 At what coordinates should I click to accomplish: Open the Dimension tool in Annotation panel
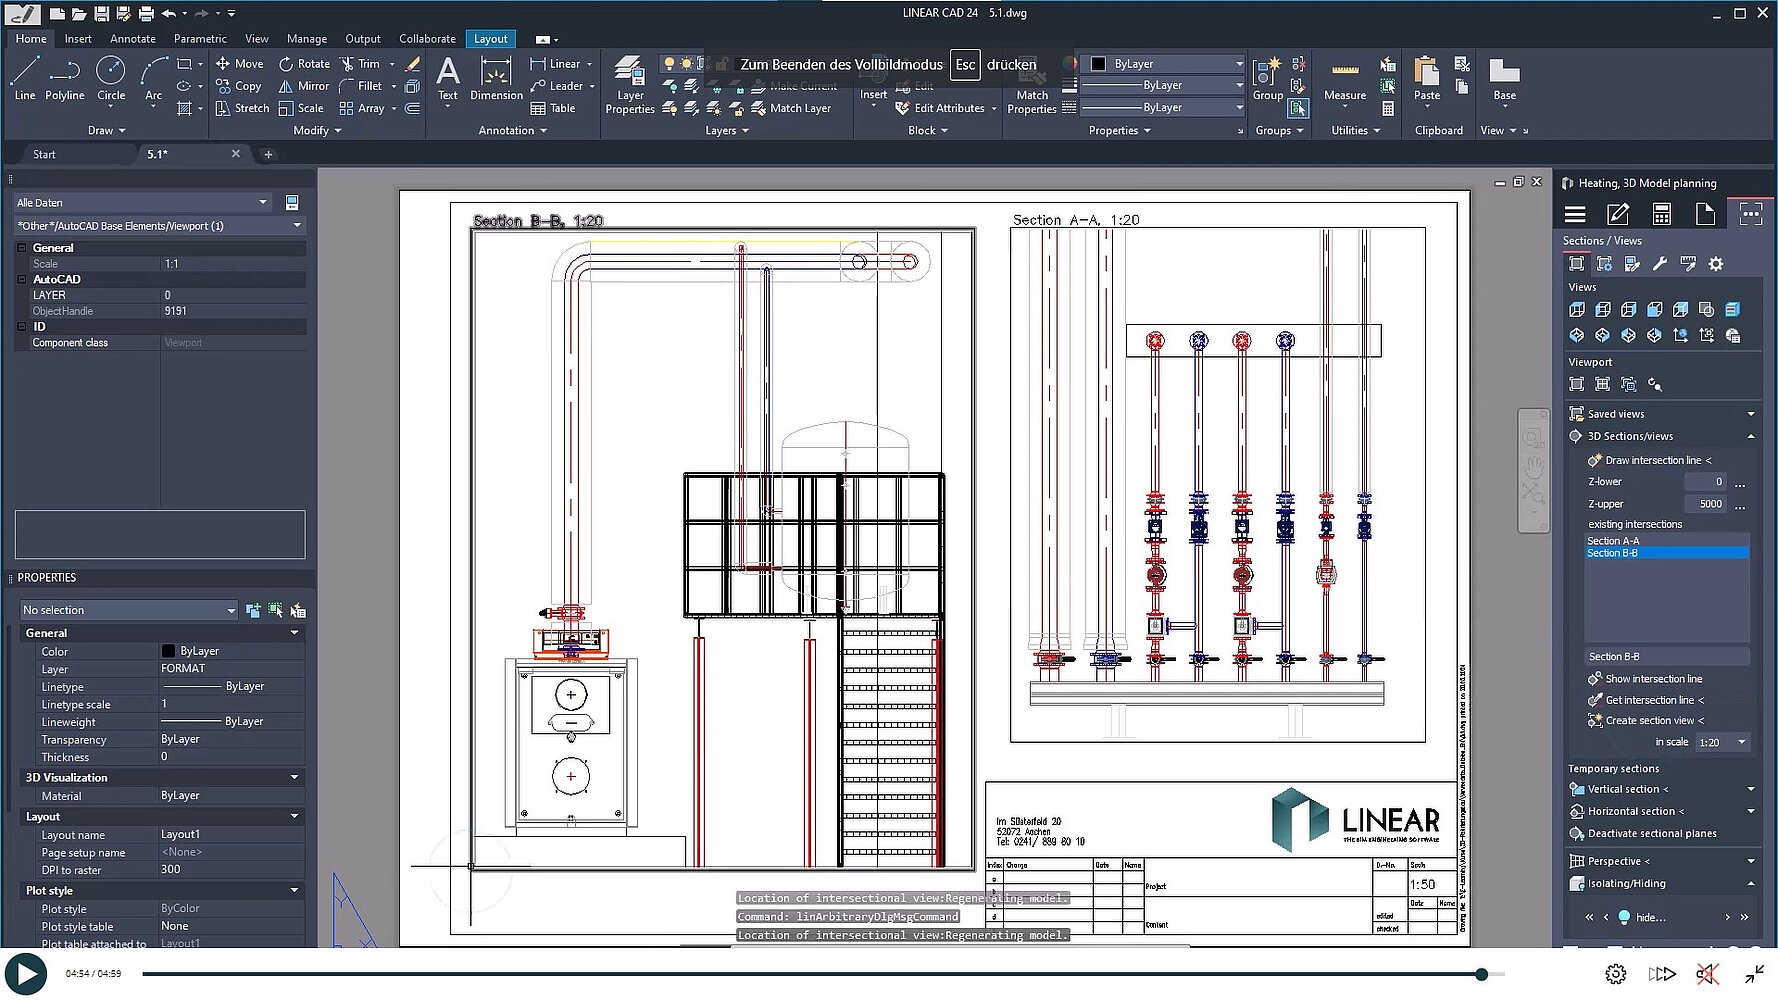point(495,80)
